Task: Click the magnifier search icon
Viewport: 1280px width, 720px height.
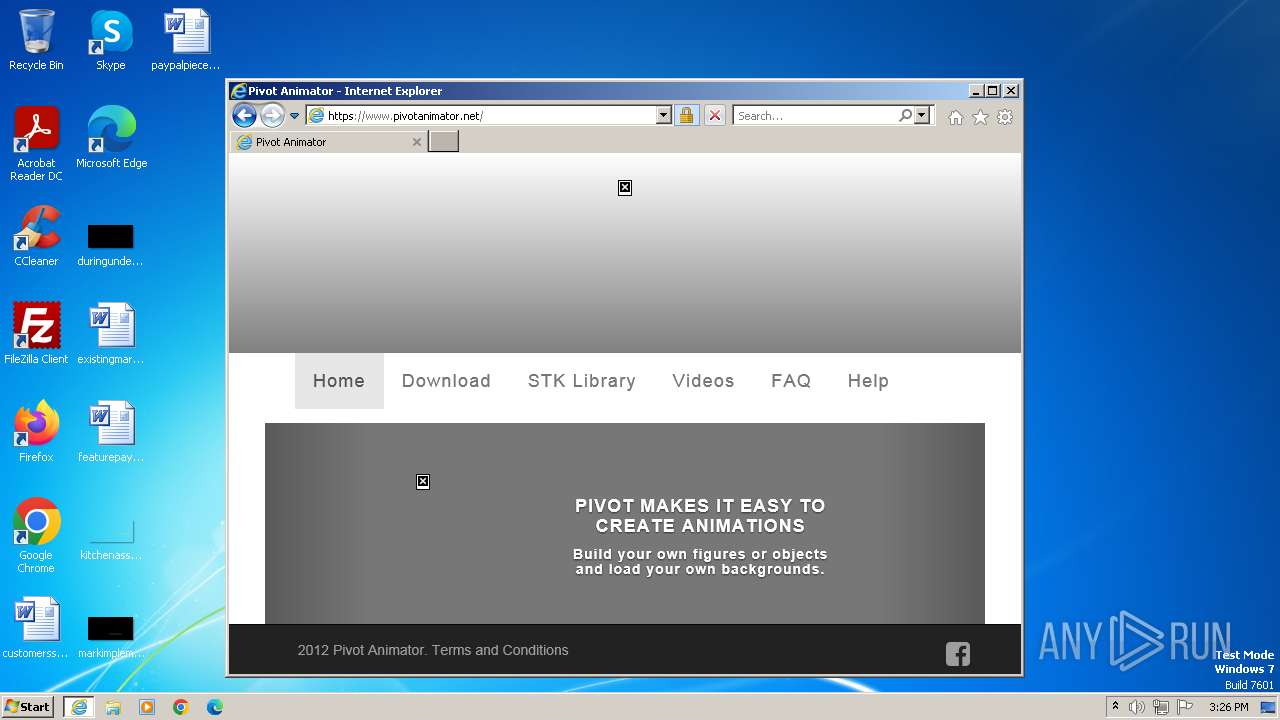Action: point(905,116)
